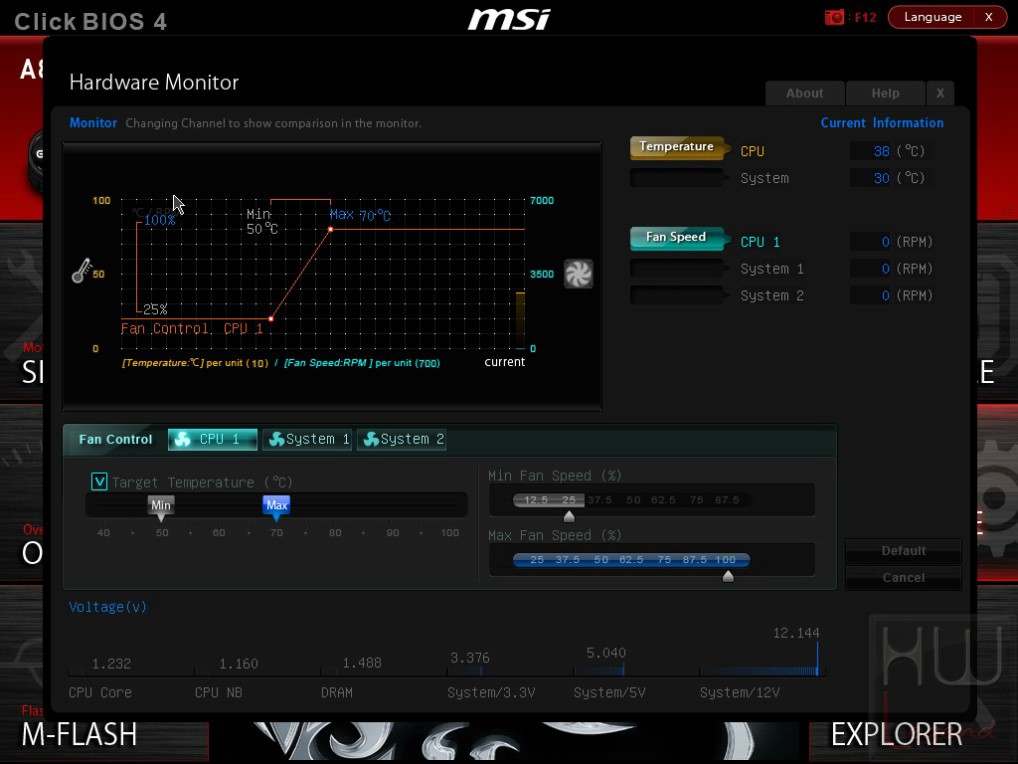Switch to the System 2 fan tab

tap(402, 439)
